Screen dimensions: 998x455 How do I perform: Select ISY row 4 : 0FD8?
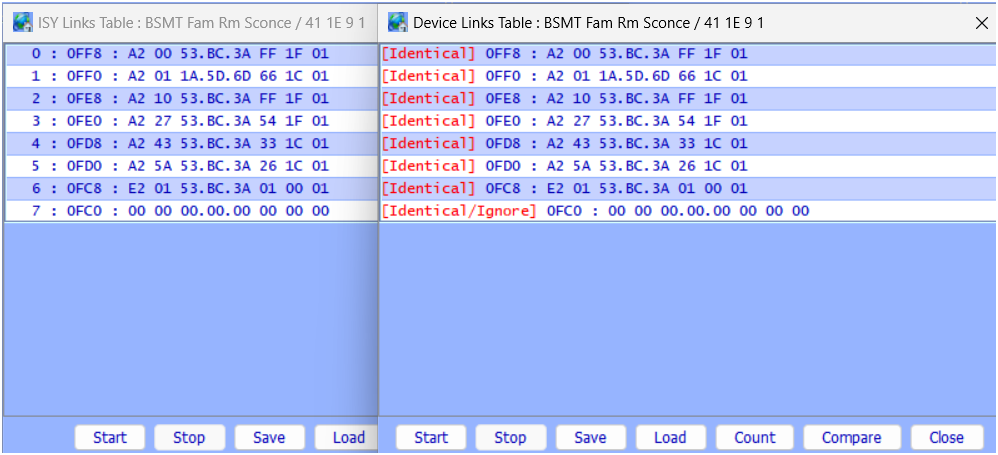pos(191,144)
